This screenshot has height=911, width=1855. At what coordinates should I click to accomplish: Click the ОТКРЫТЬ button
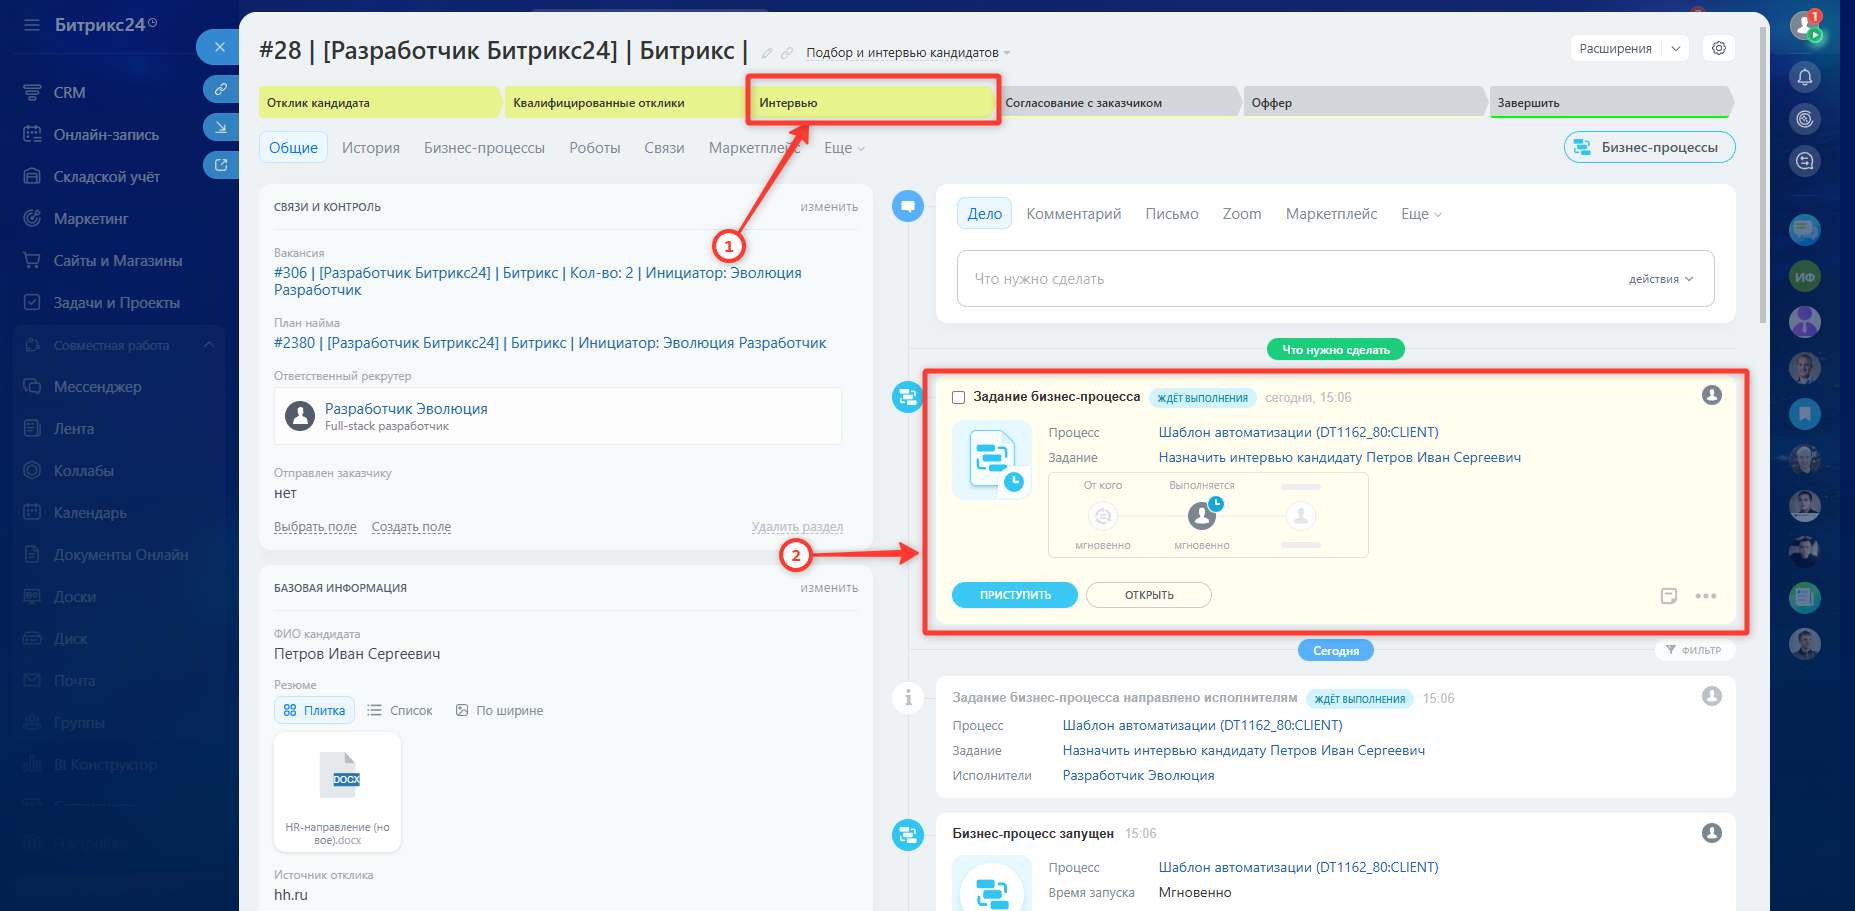point(1149,595)
